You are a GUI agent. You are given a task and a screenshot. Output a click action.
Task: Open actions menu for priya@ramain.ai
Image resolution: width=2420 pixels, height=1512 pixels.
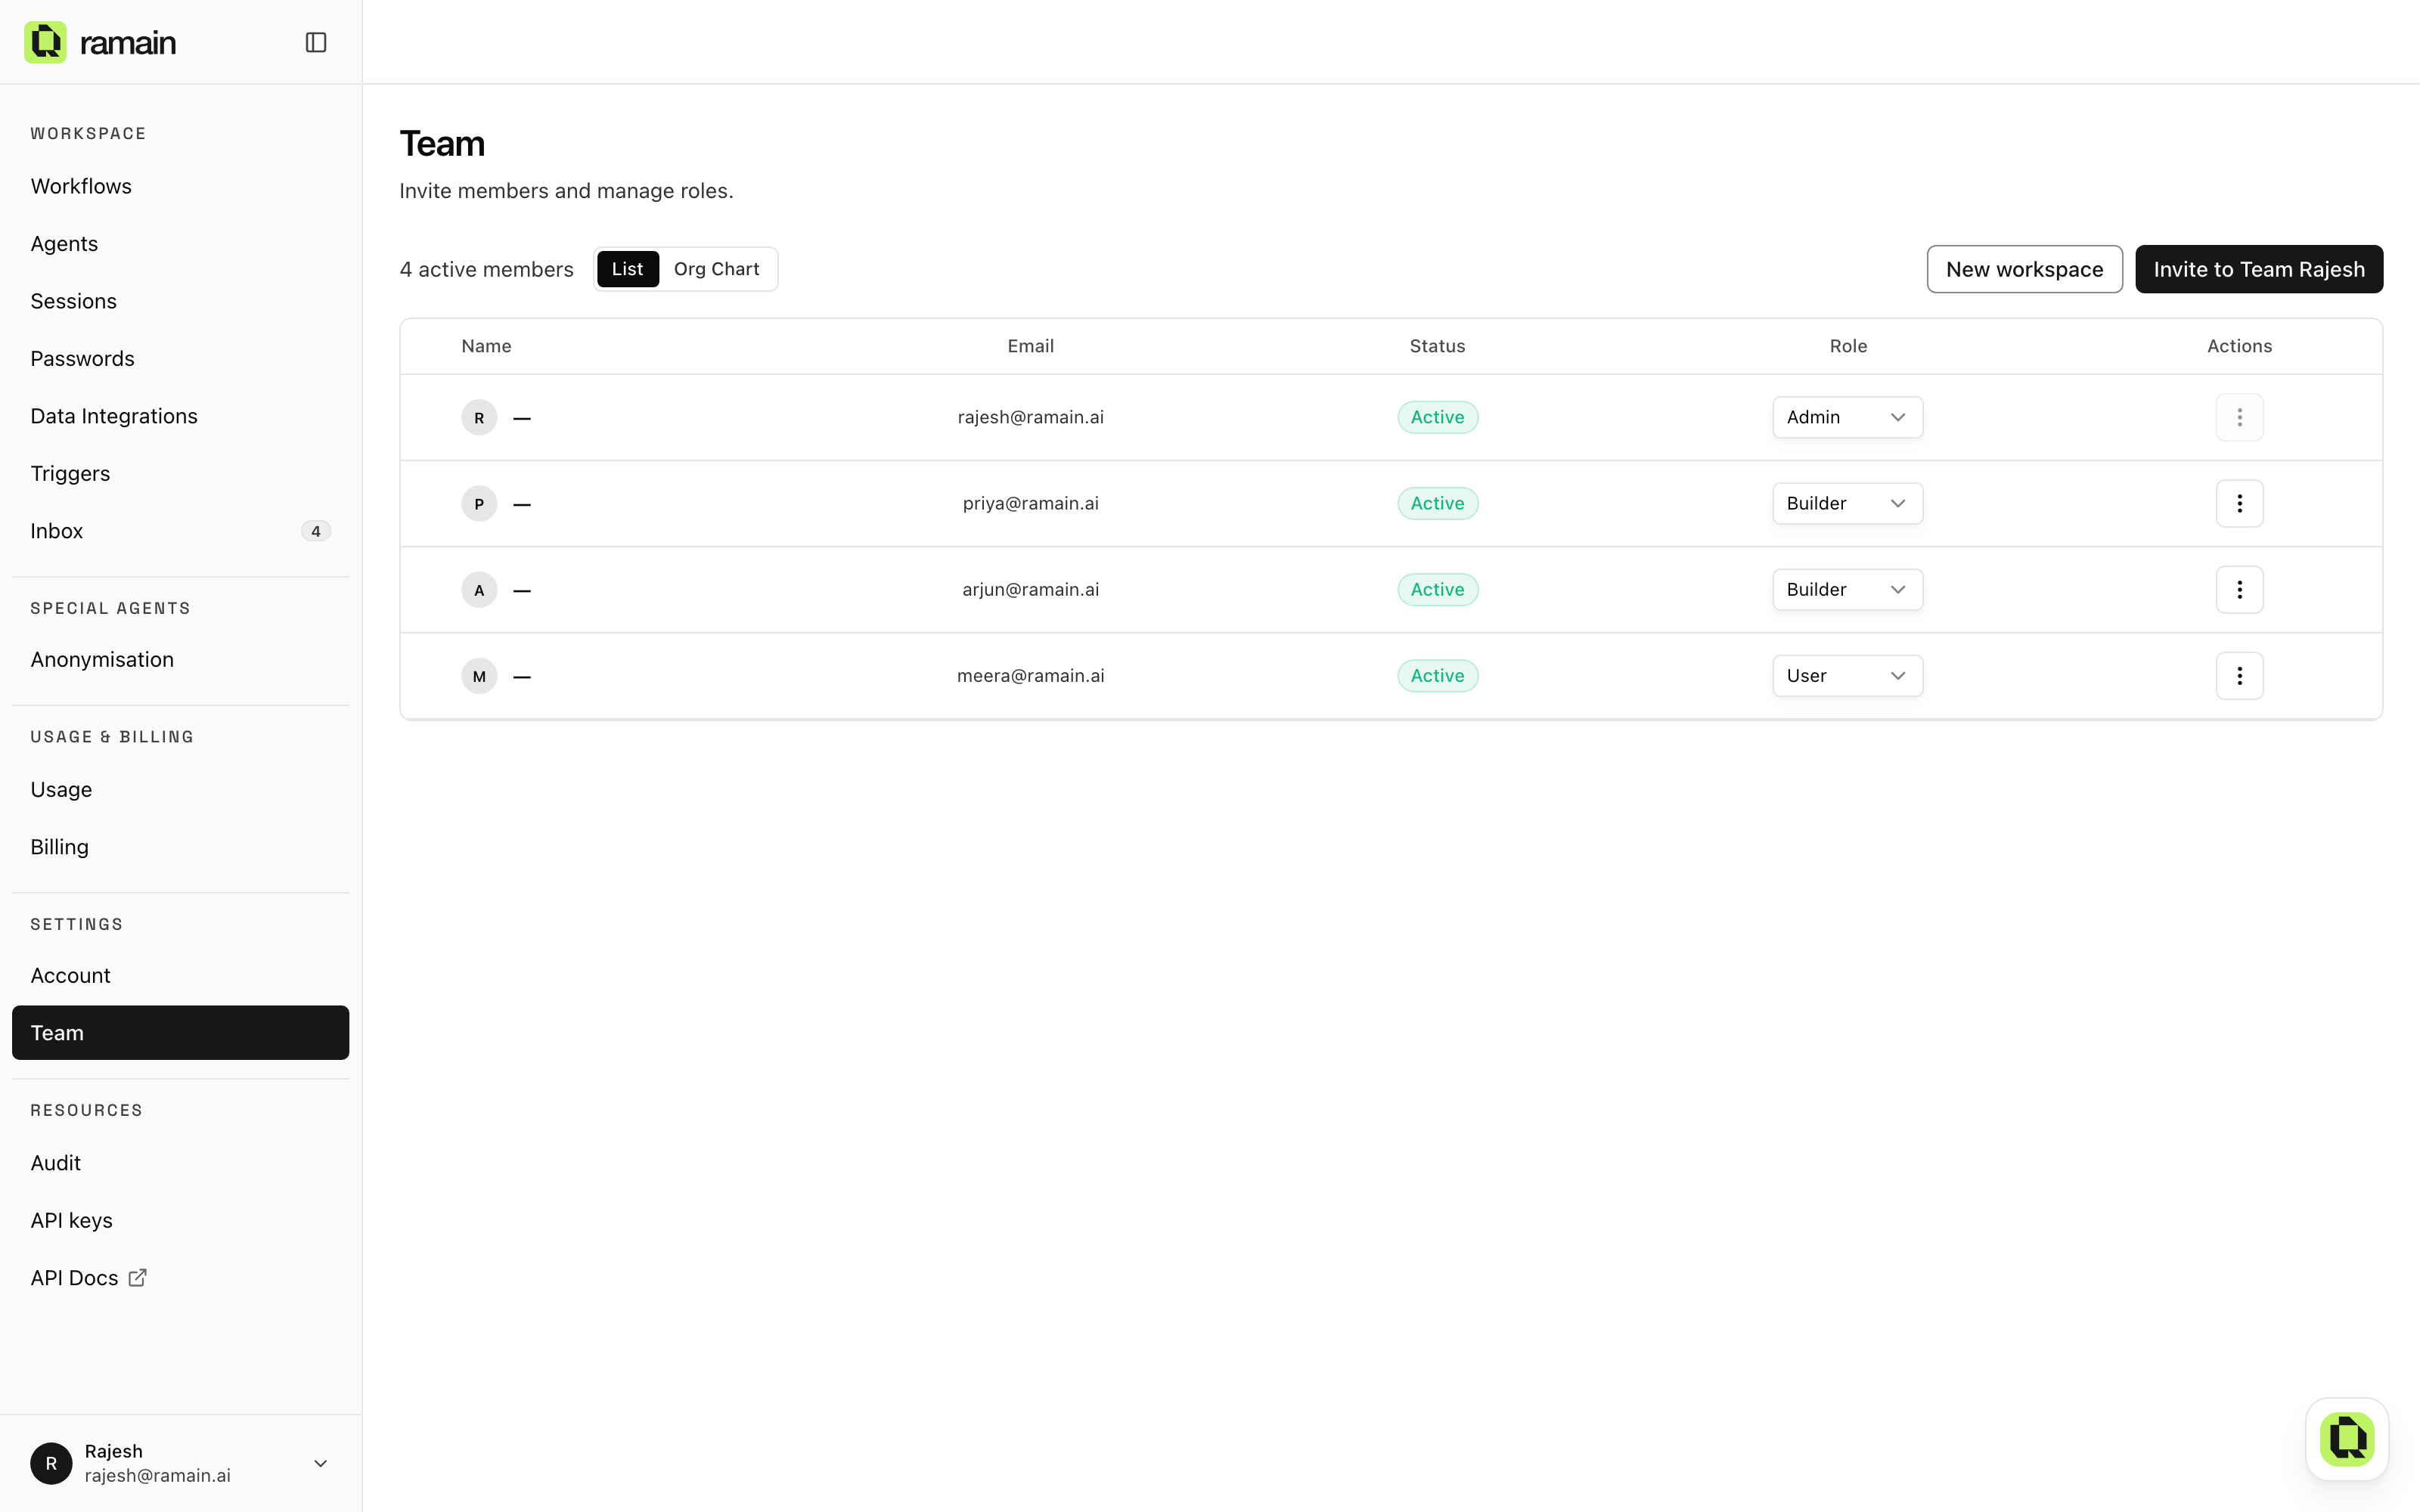point(2239,503)
